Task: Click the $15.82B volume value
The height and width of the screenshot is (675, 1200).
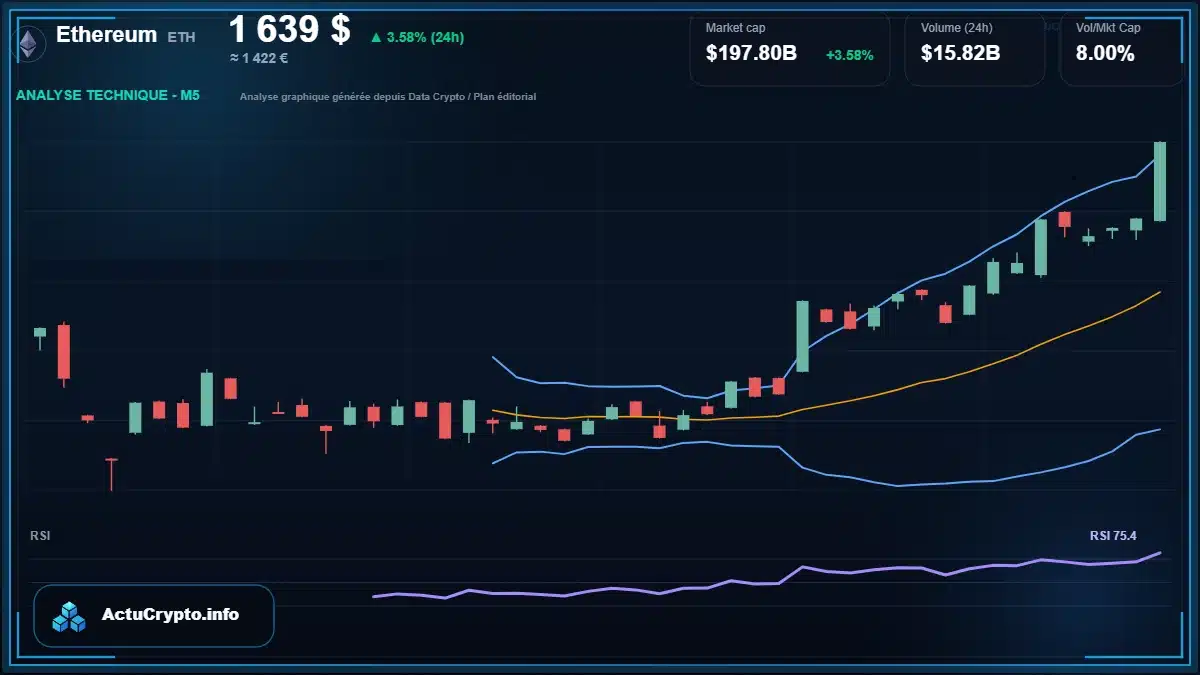Action: [960, 54]
